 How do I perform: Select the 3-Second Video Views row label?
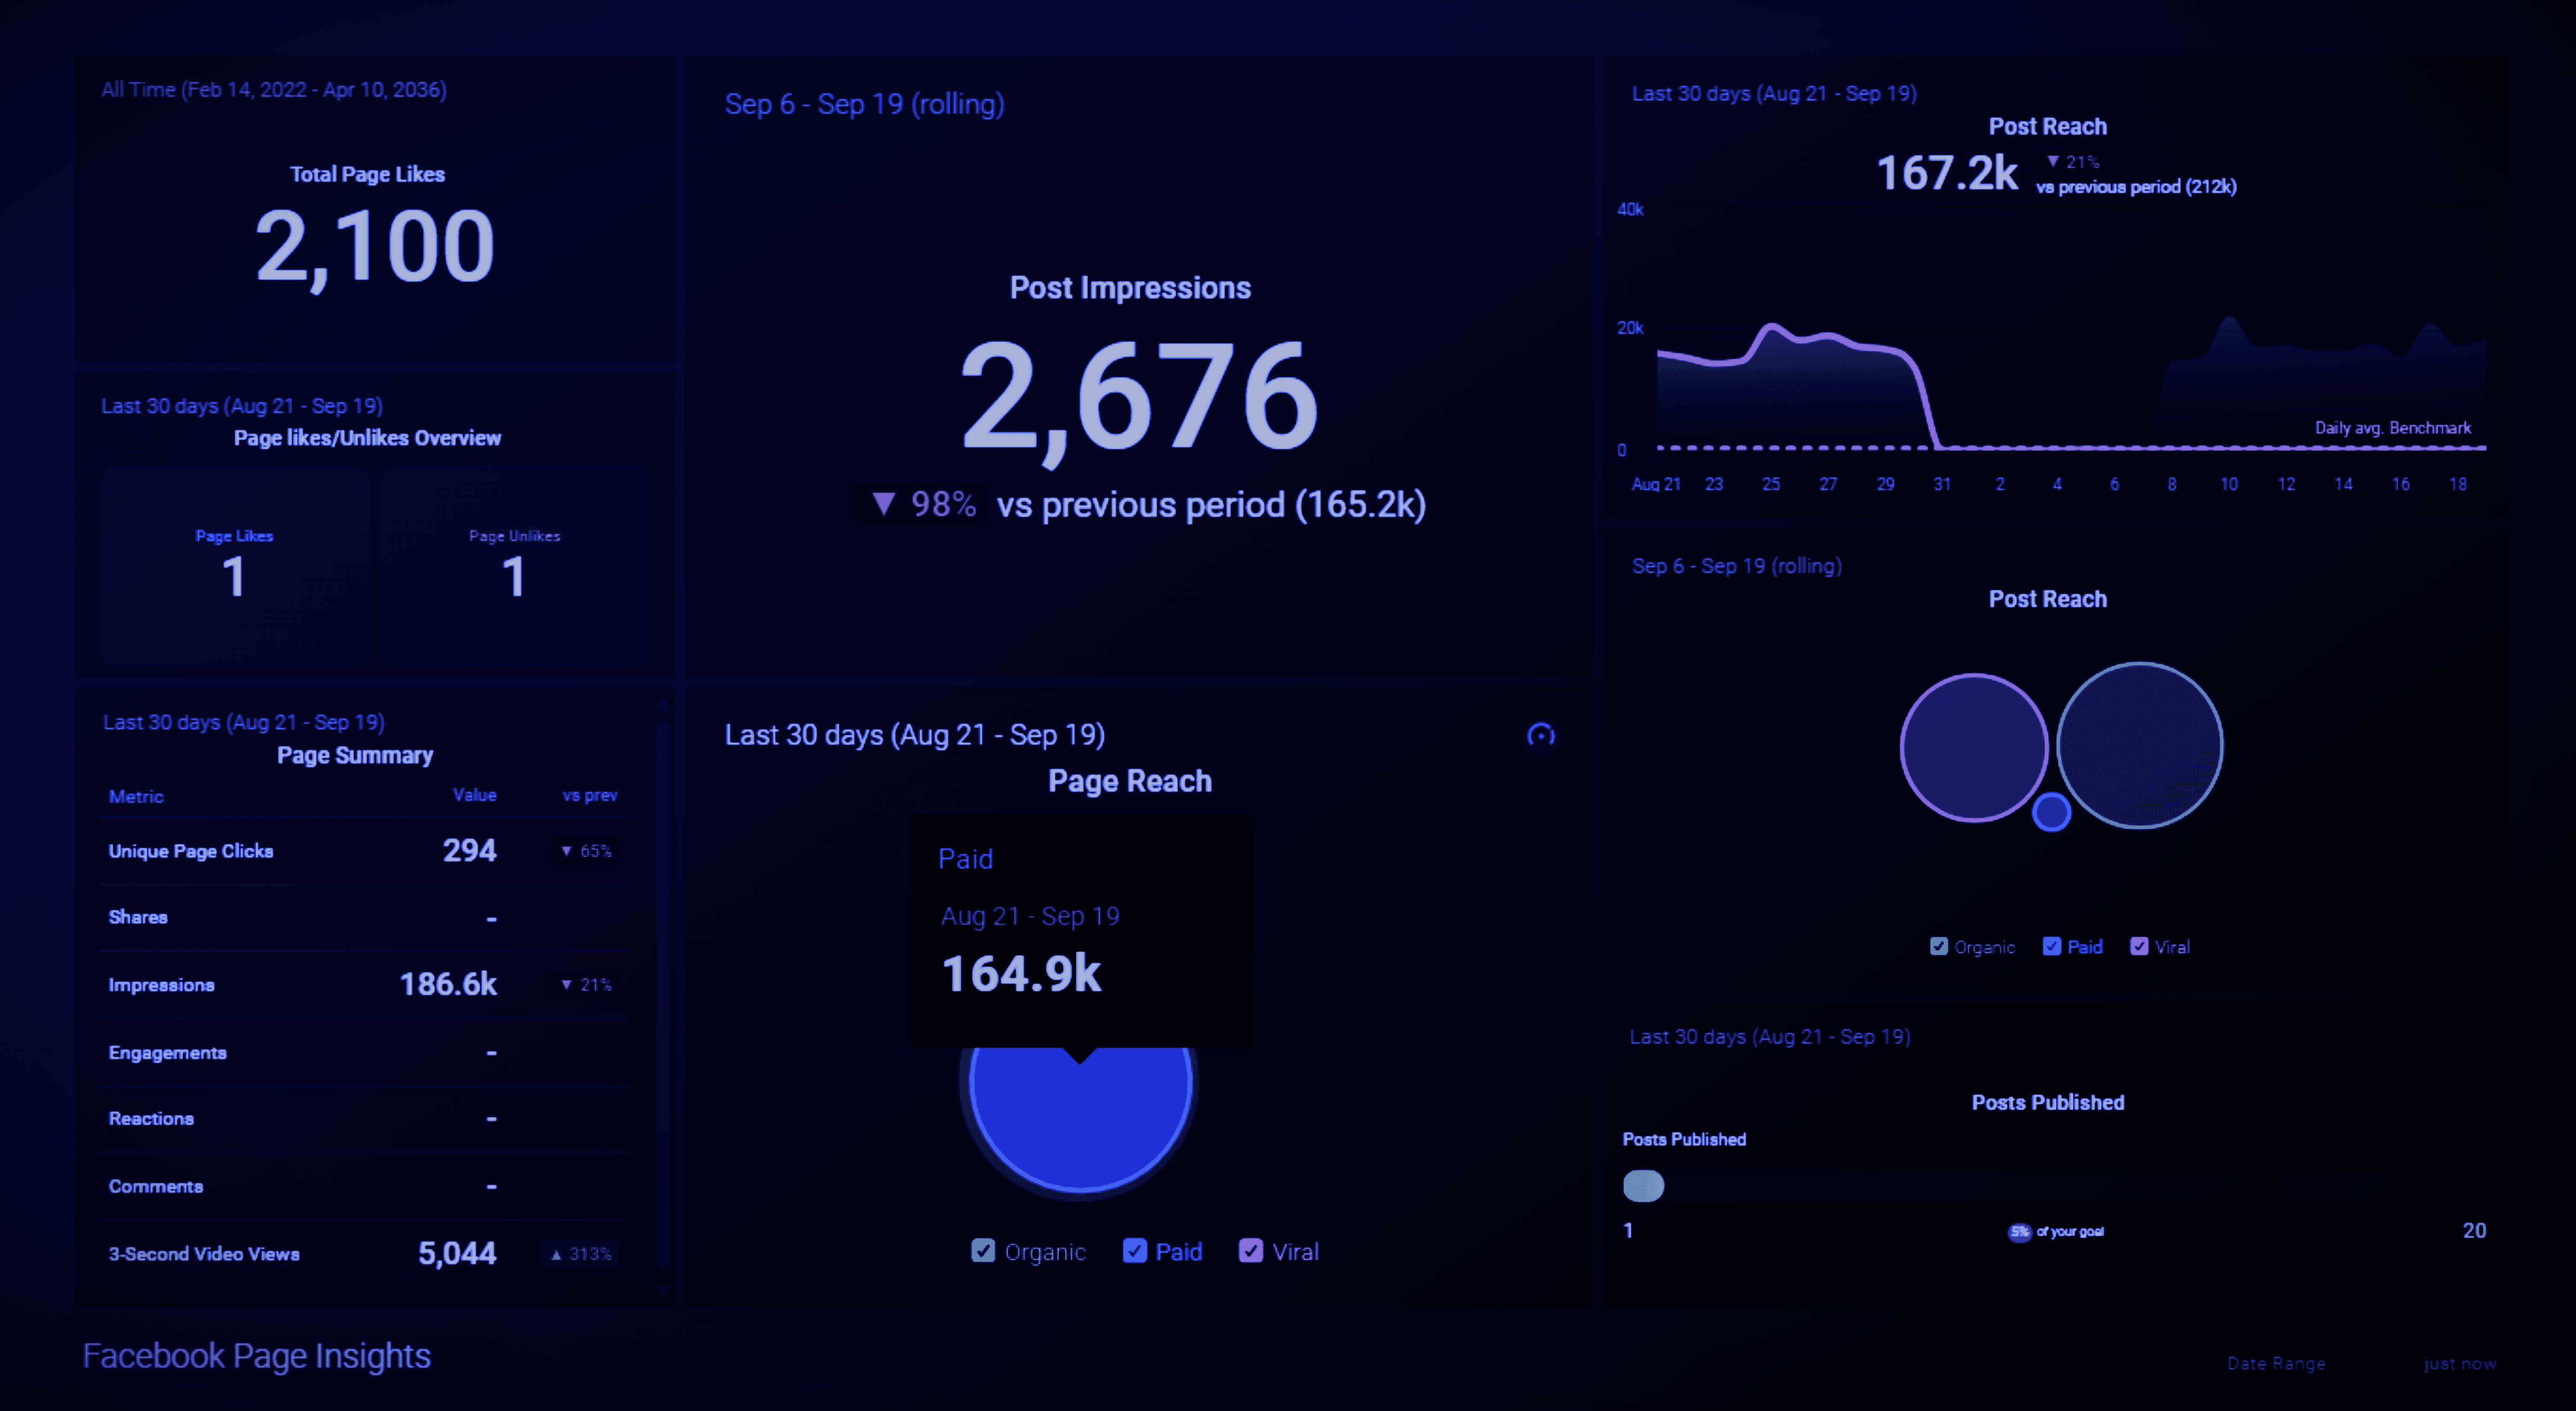[204, 1254]
